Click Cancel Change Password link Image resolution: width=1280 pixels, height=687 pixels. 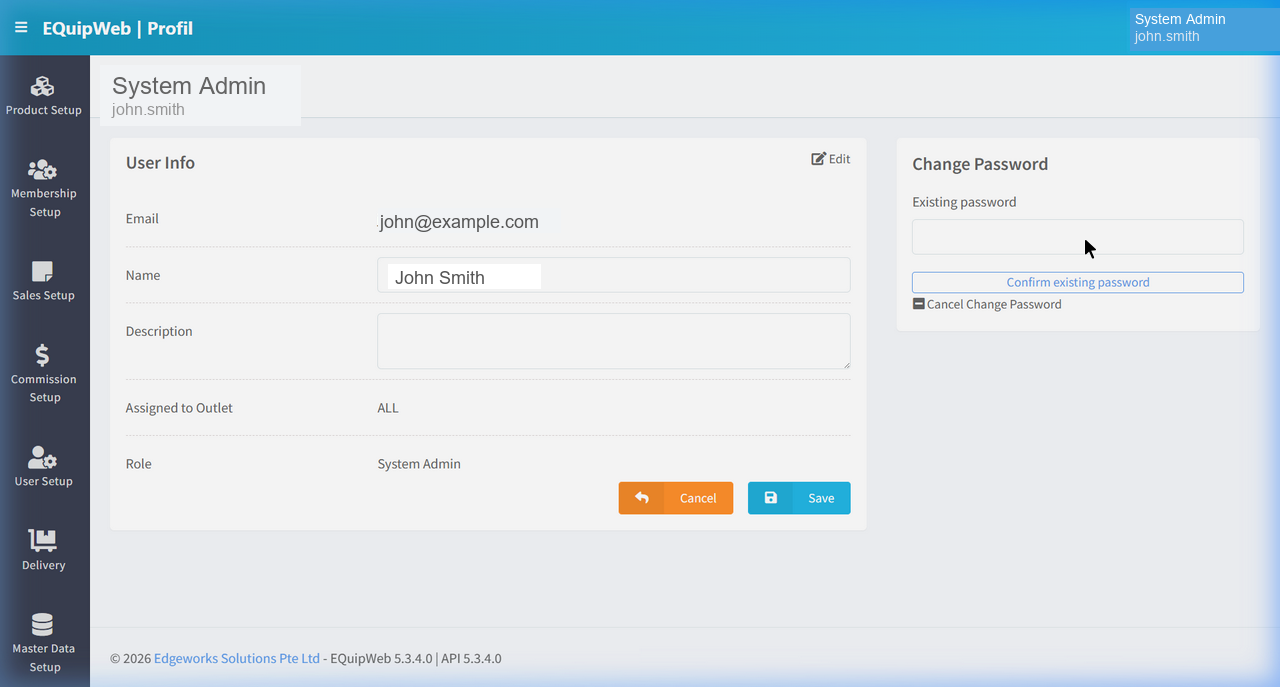[994, 304]
